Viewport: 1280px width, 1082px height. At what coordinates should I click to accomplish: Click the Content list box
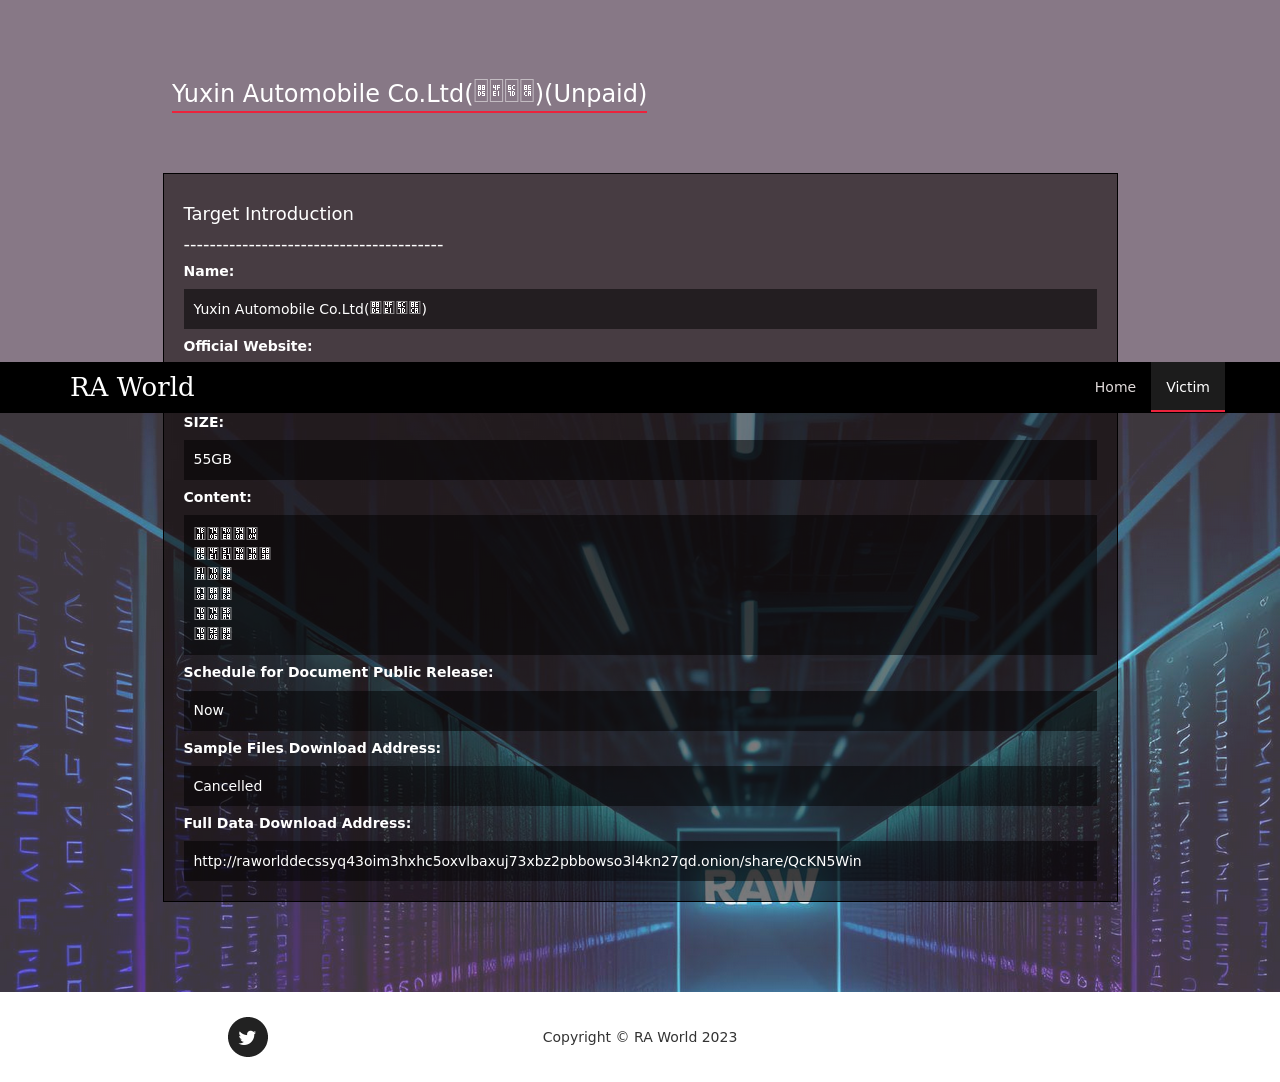pos(640,585)
